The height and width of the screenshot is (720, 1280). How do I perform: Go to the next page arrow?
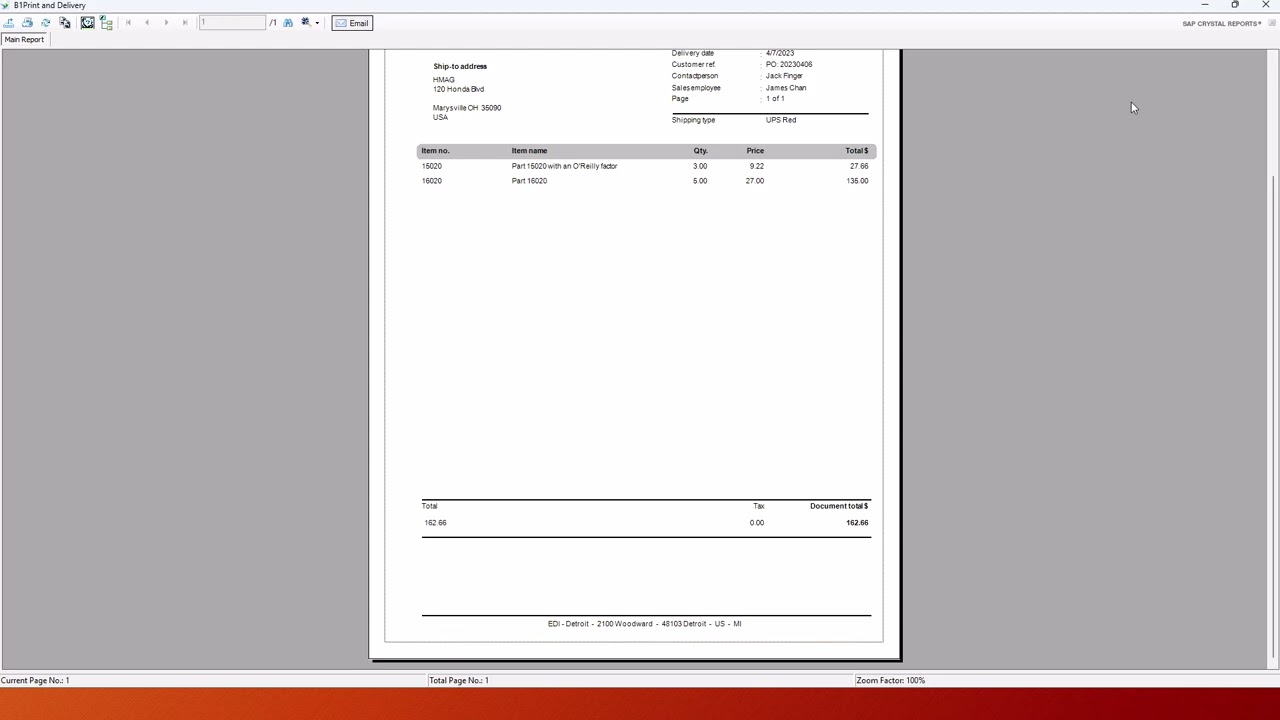tap(166, 23)
